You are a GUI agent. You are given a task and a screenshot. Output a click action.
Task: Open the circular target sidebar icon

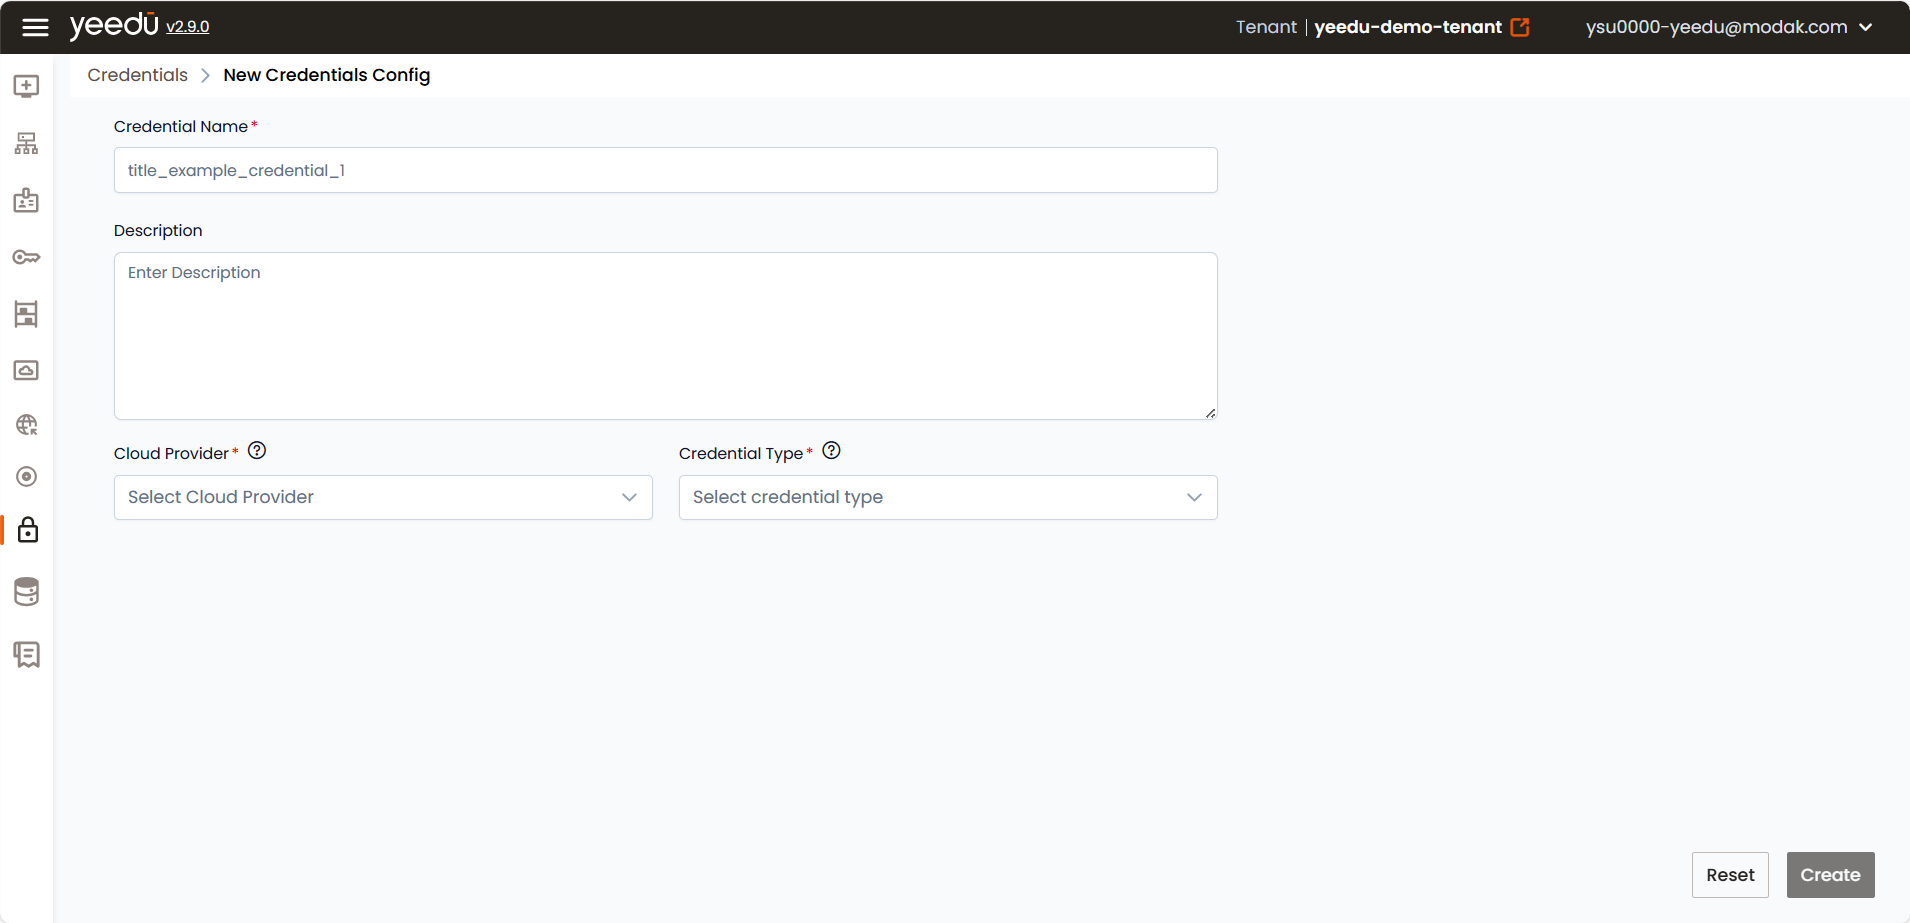[x=27, y=477]
